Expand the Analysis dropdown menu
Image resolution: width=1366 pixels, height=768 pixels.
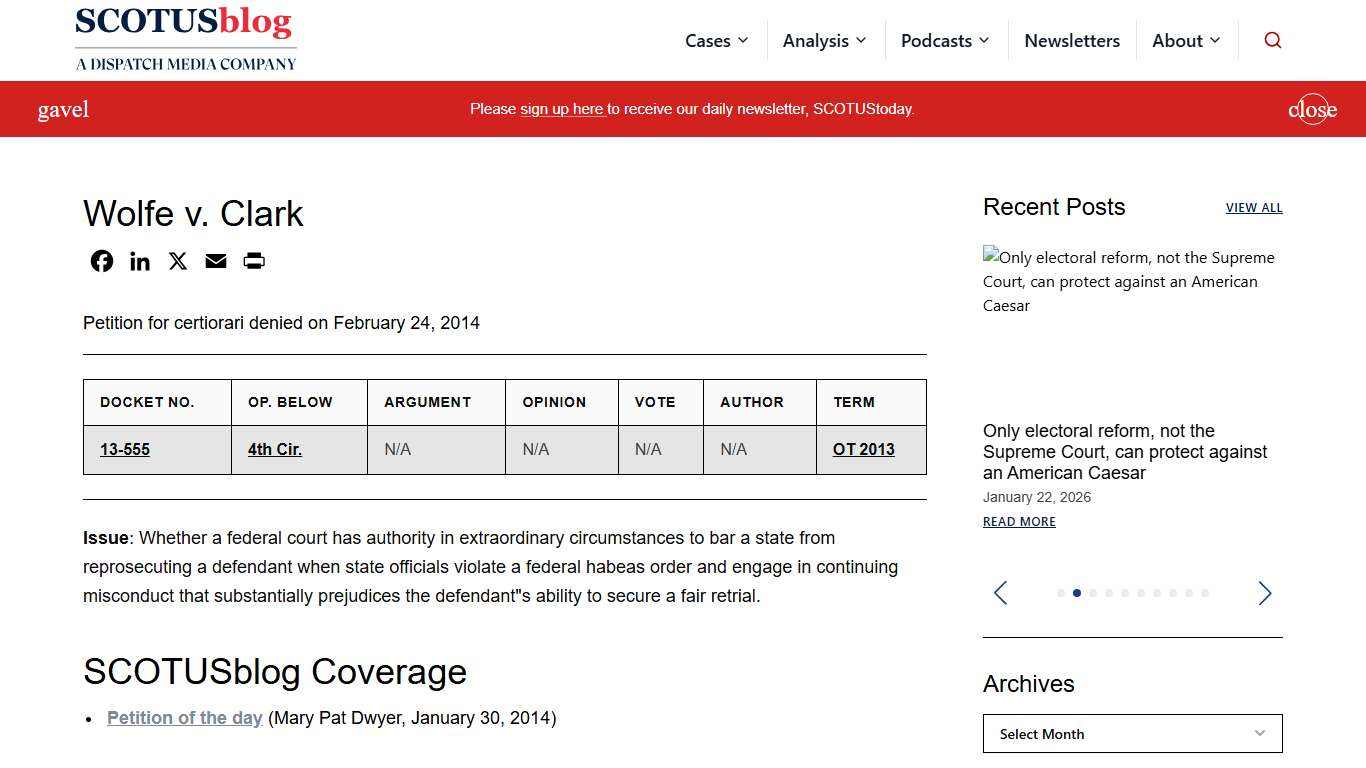tap(824, 41)
